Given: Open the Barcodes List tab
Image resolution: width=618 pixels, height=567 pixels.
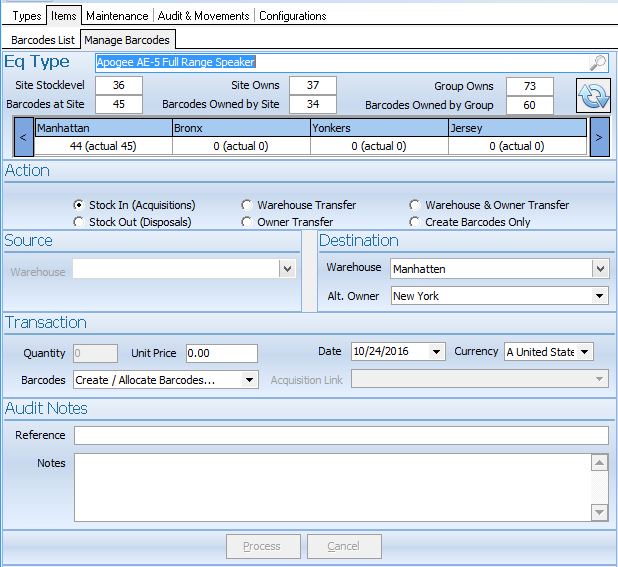Looking at the screenshot, I should (42, 40).
